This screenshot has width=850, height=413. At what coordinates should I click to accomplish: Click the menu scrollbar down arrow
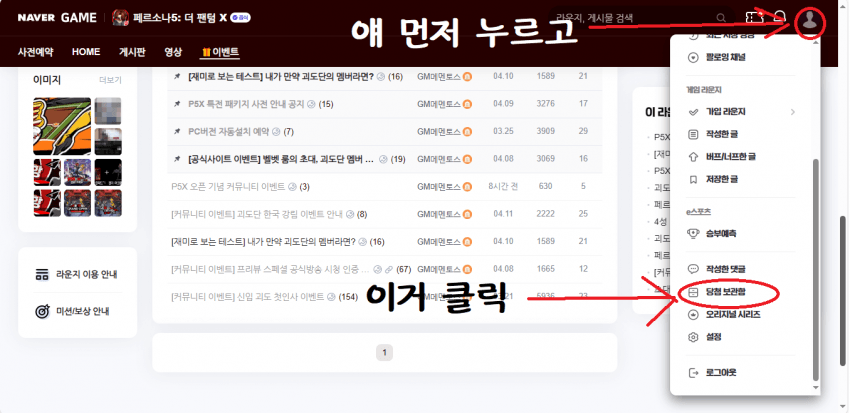[x=815, y=388]
